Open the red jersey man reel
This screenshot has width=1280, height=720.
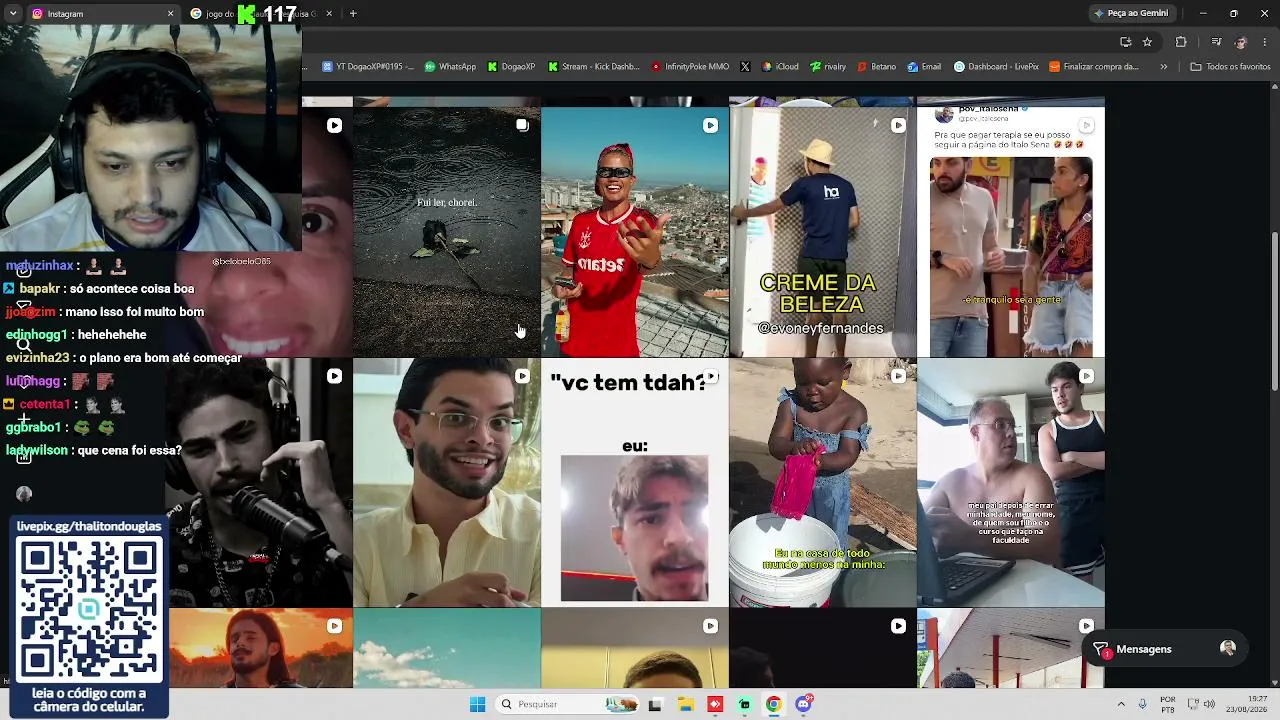click(x=634, y=232)
